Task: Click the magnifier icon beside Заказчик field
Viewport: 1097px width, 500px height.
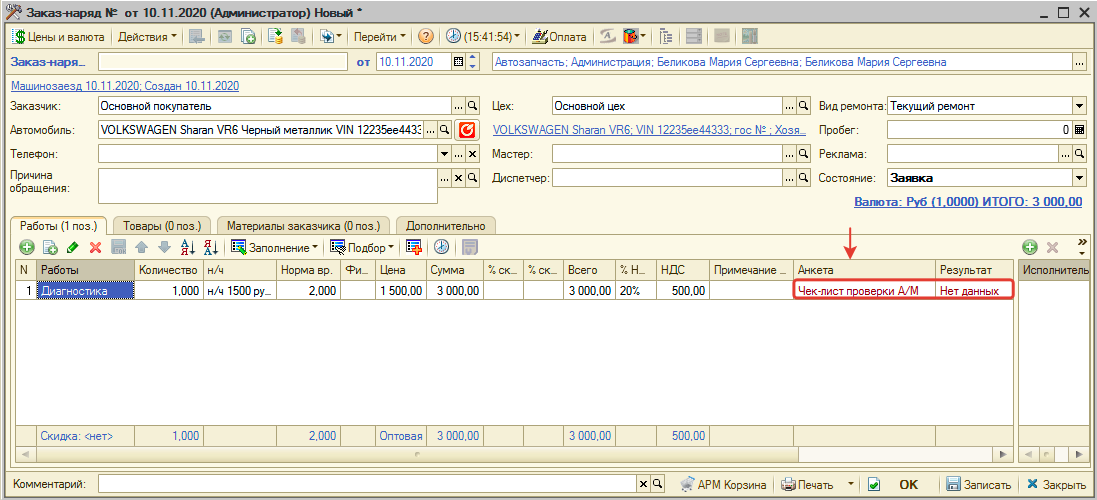Action: 472,106
